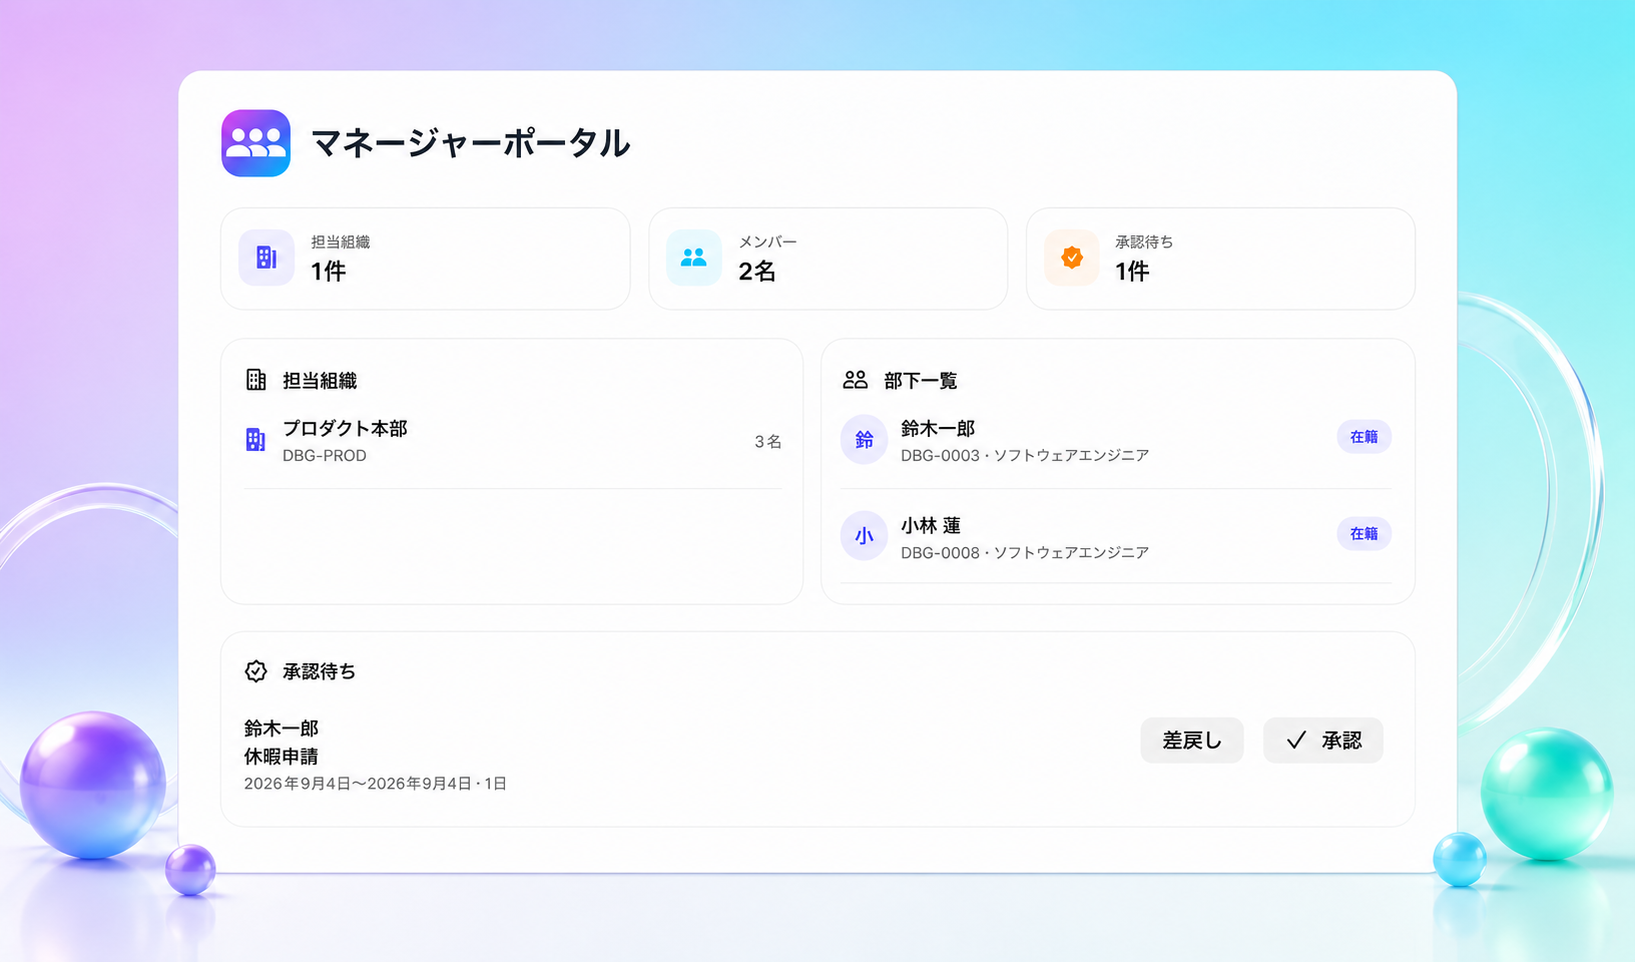The width and height of the screenshot is (1635, 962).
Task: Click 鈴木一郎 name in the 承認待ち list
Action: pyautogui.click(x=281, y=728)
